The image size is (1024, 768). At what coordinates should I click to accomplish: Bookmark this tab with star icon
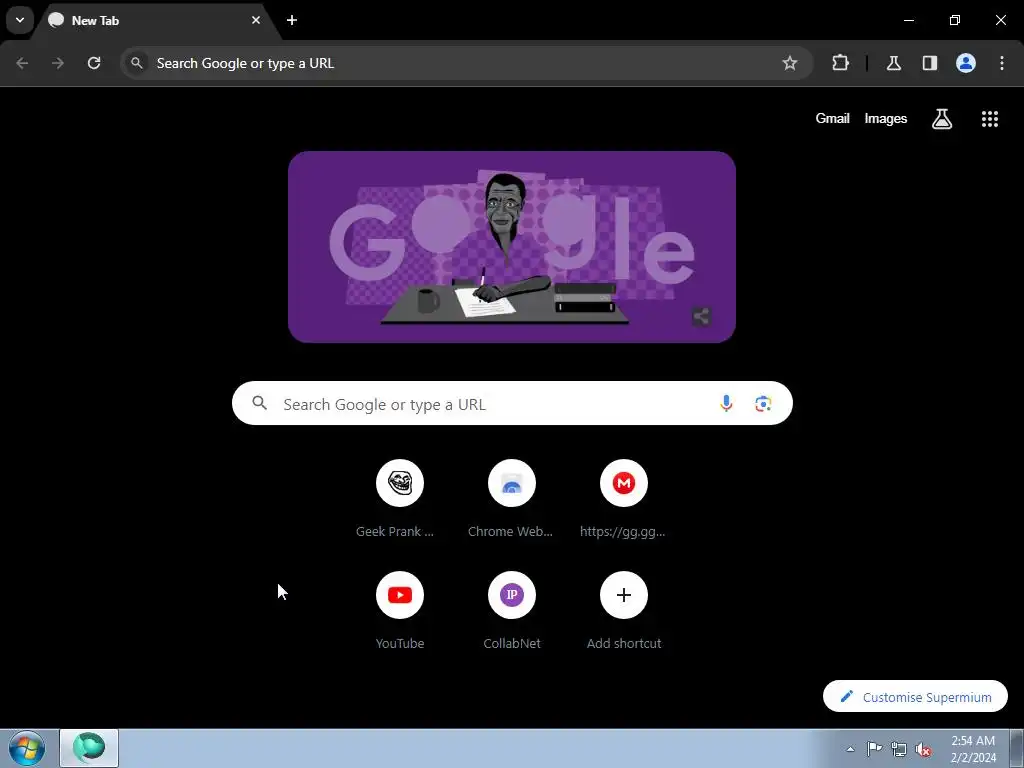tap(790, 63)
